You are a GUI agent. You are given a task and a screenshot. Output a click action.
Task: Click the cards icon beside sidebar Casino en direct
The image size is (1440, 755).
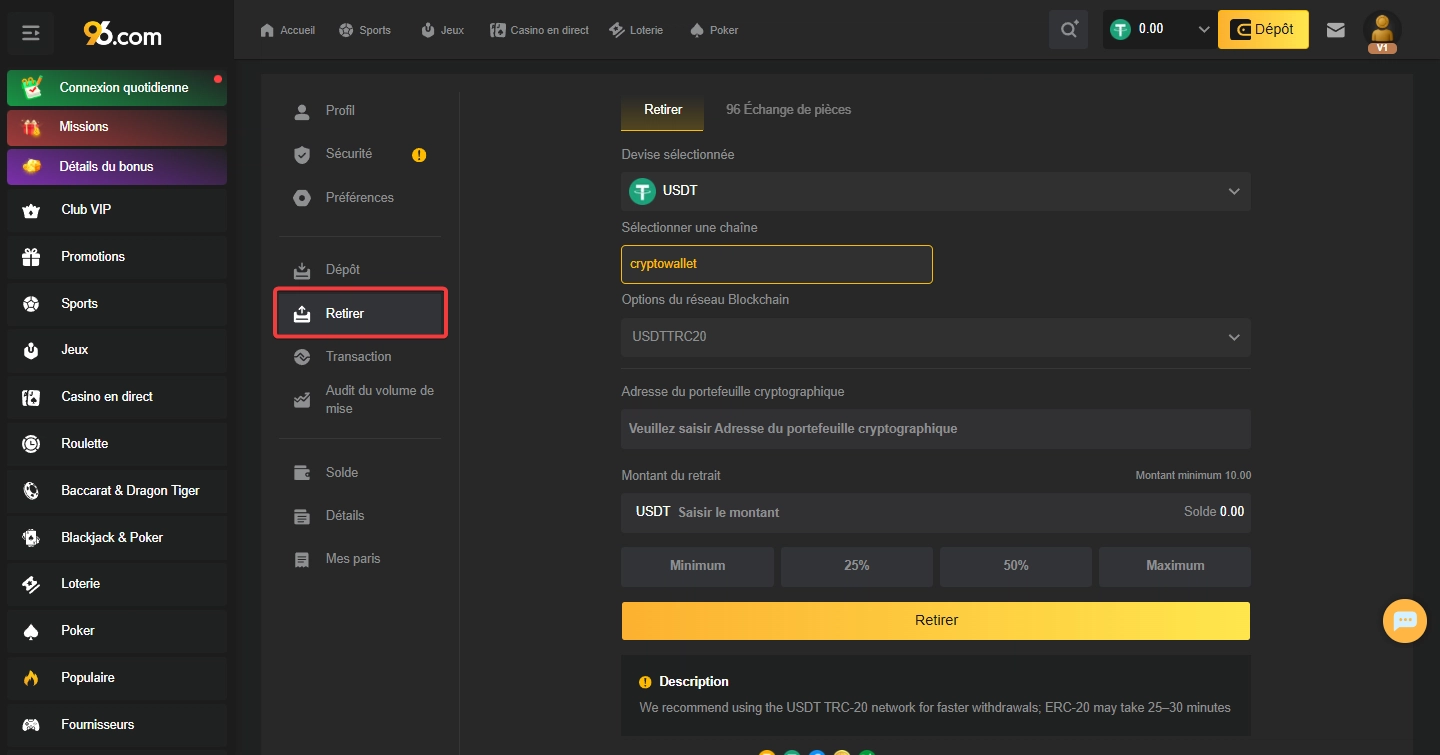(x=31, y=397)
